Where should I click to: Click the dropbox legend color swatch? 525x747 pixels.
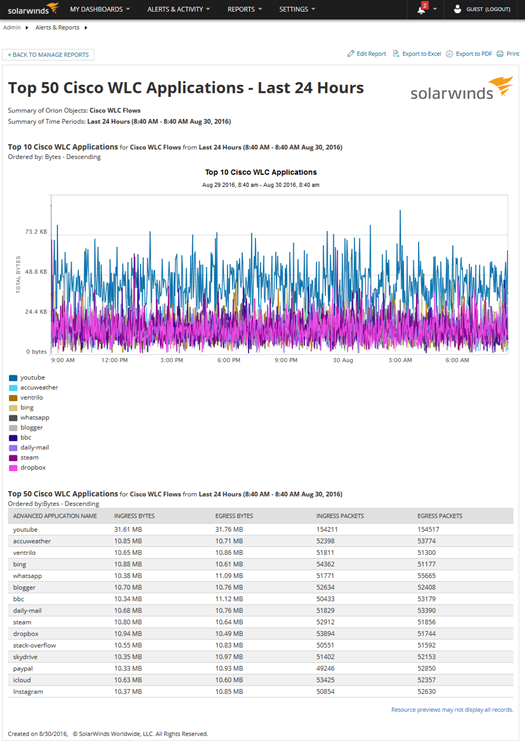13,468
